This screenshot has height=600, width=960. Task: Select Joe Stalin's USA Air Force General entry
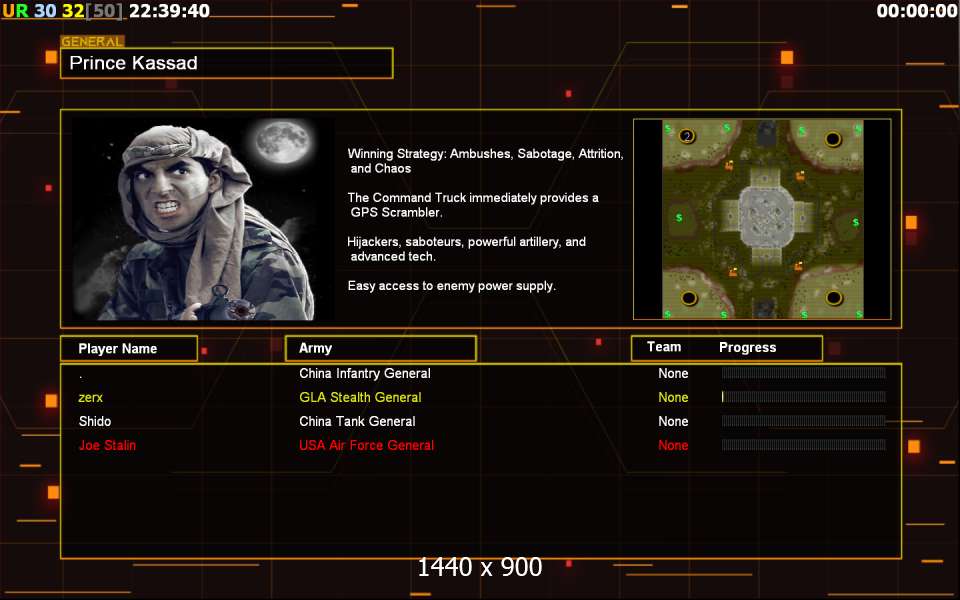click(366, 445)
